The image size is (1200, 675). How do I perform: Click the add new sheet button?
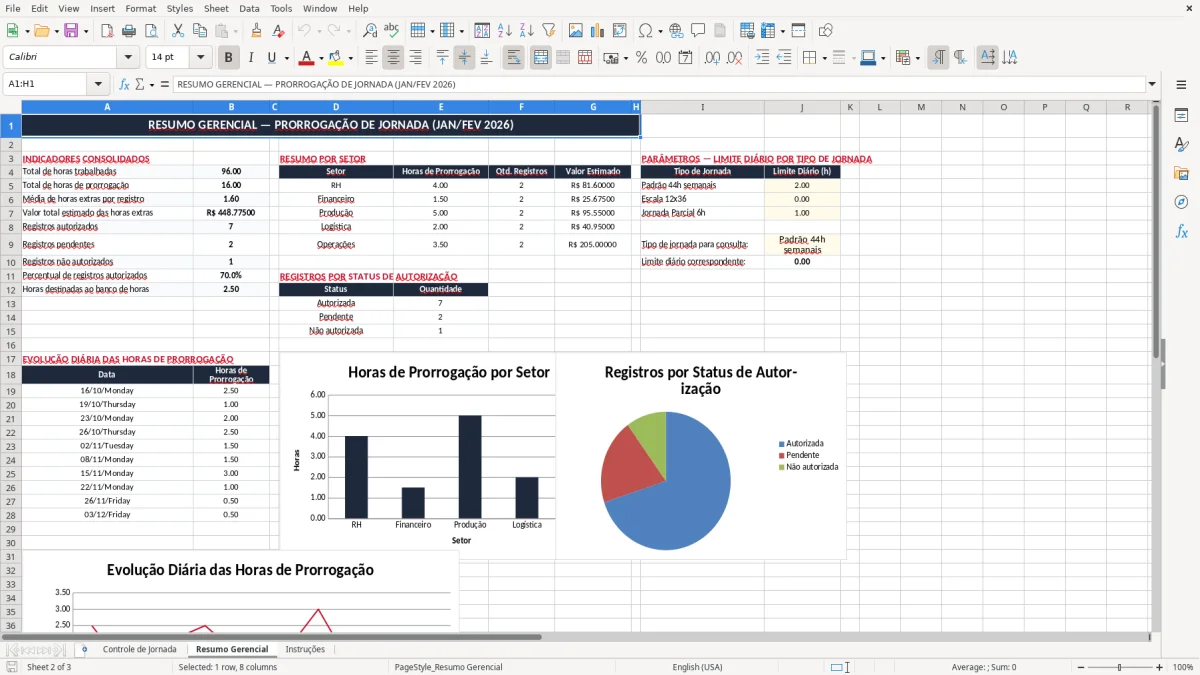pyautogui.click(x=84, y=649)
